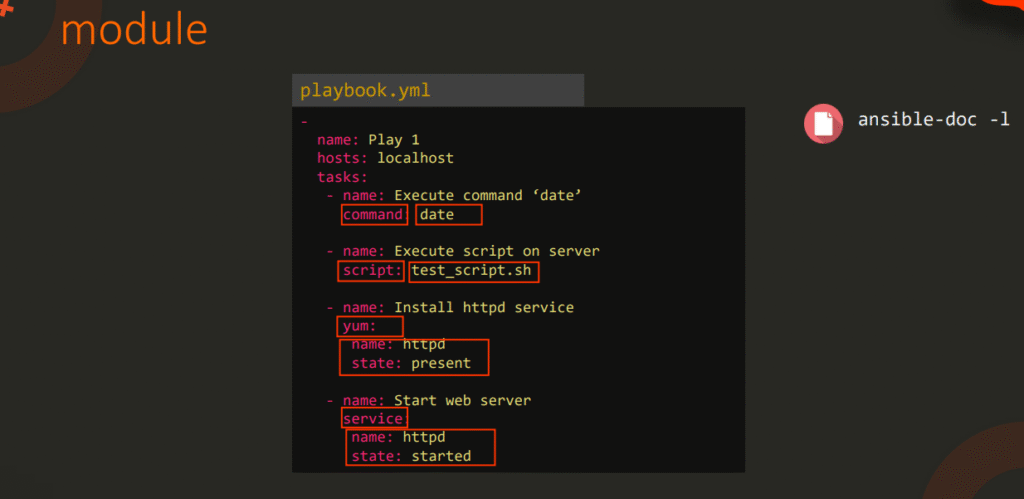
Task: Select the 'state: present' parameter line
Action: 414,363
